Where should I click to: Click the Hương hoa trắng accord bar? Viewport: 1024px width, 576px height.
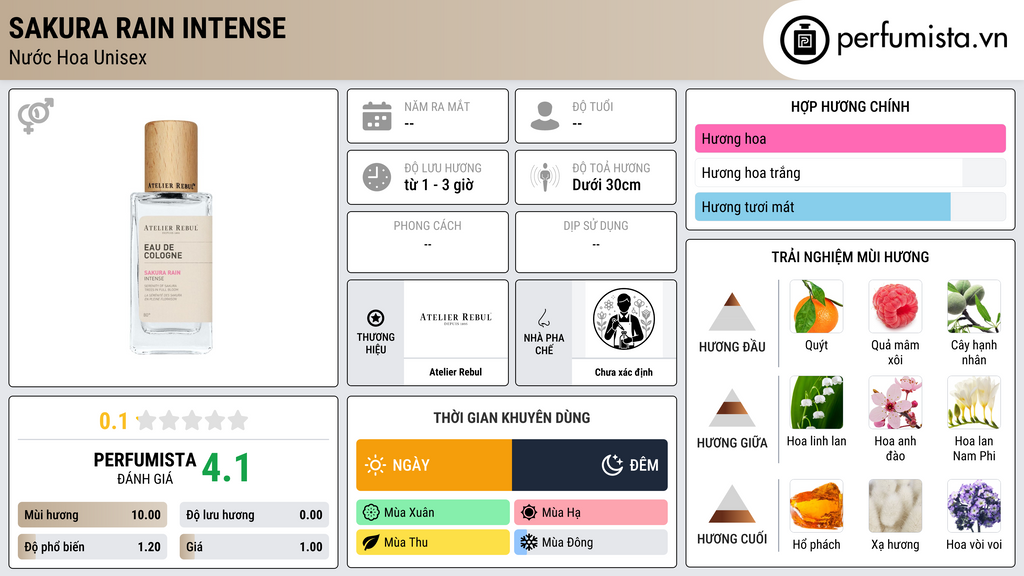point(850,173)
